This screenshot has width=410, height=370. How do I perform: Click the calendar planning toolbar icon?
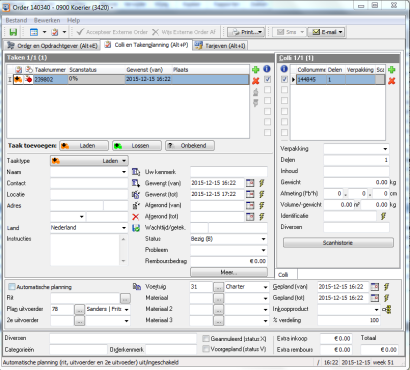[x=34, y=32]
